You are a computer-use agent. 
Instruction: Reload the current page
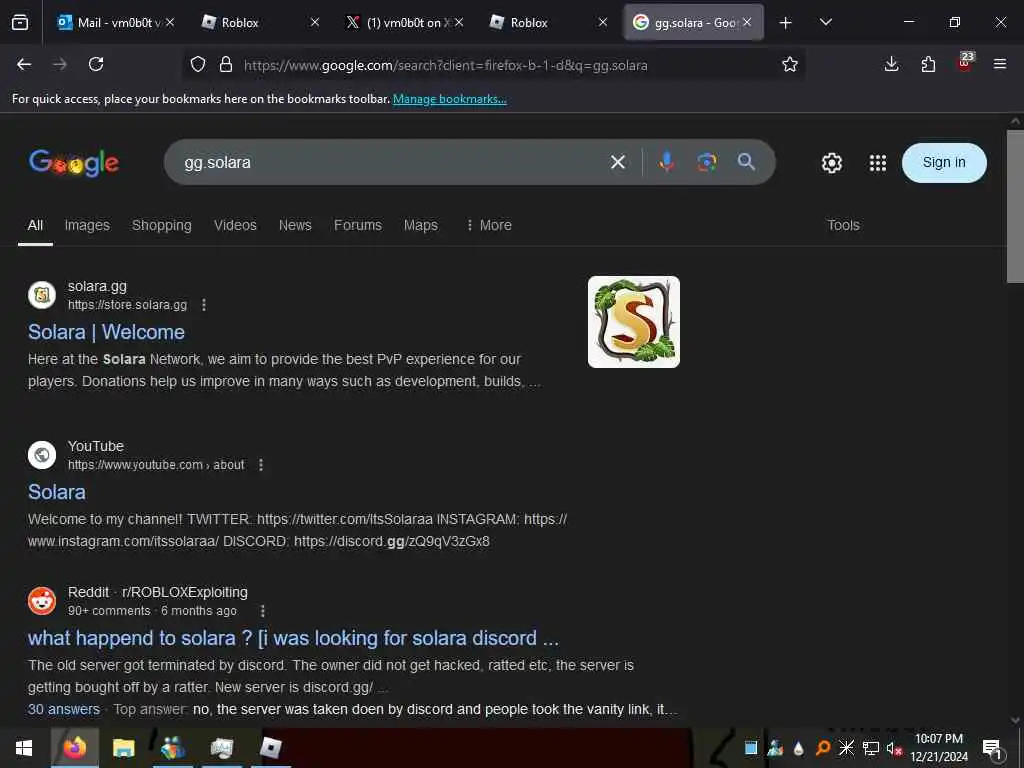point(96,64)
